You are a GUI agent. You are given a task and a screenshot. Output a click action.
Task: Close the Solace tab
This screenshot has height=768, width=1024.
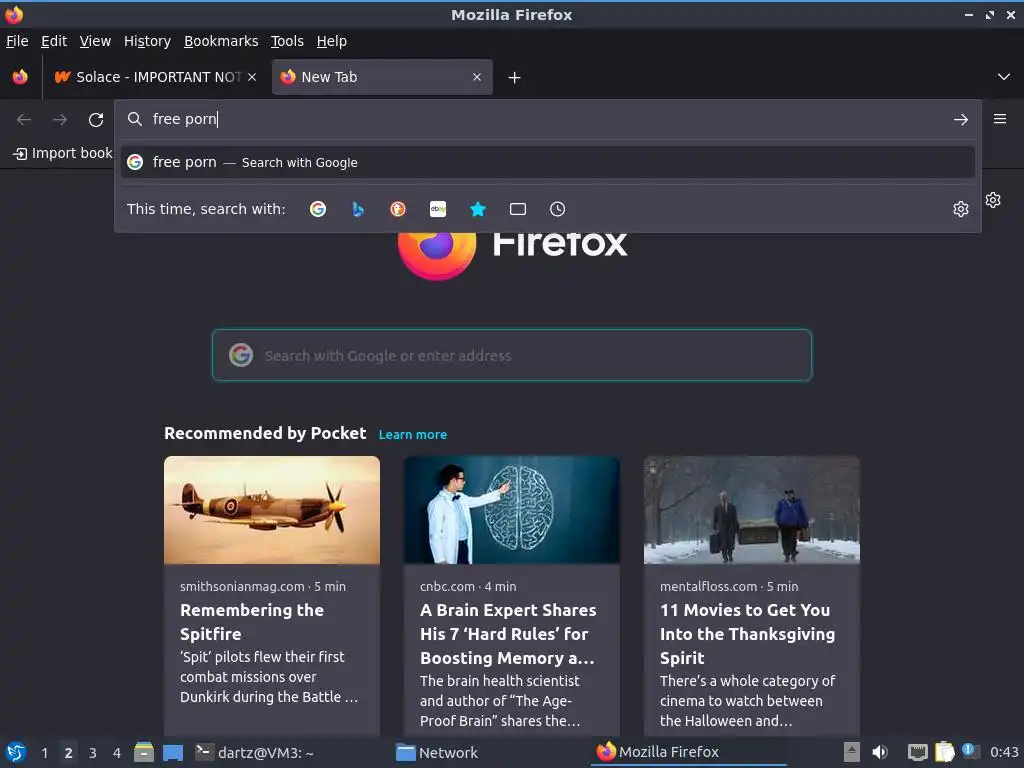click(x=252, y=77)
